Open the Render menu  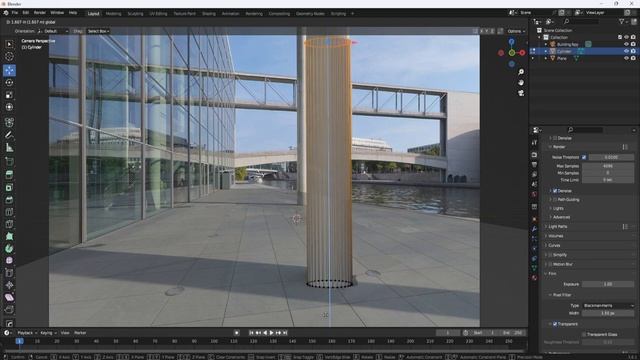(40, 13)
